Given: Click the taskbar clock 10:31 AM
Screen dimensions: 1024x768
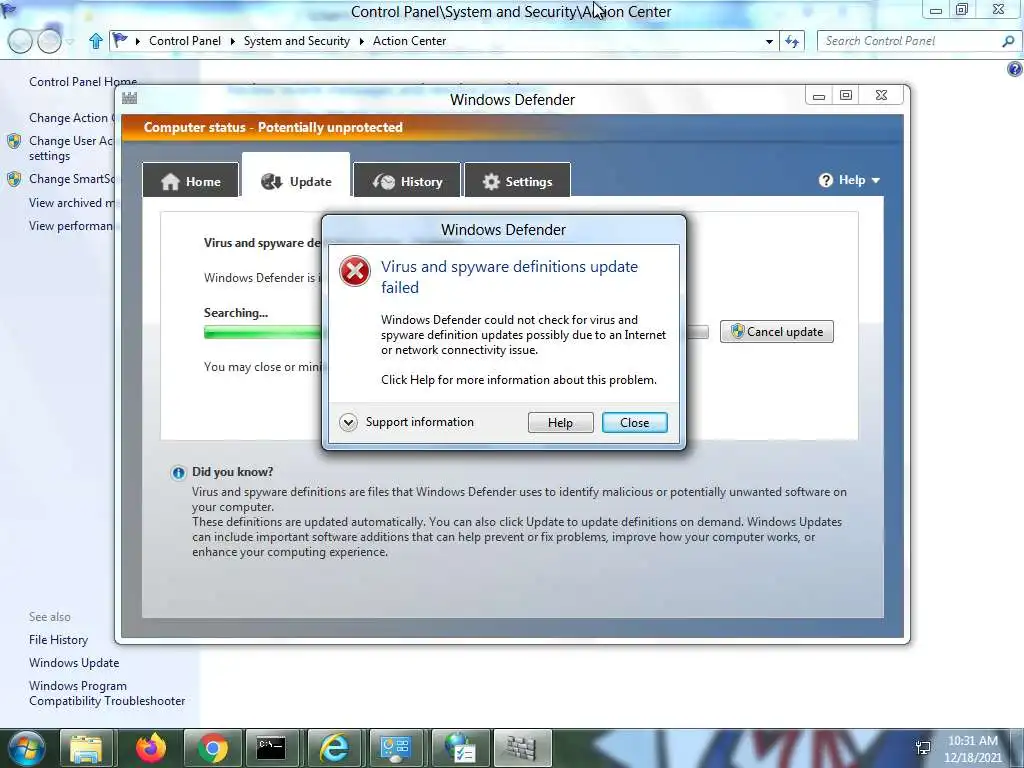Looking at the screenshot, I should (972, 741).
